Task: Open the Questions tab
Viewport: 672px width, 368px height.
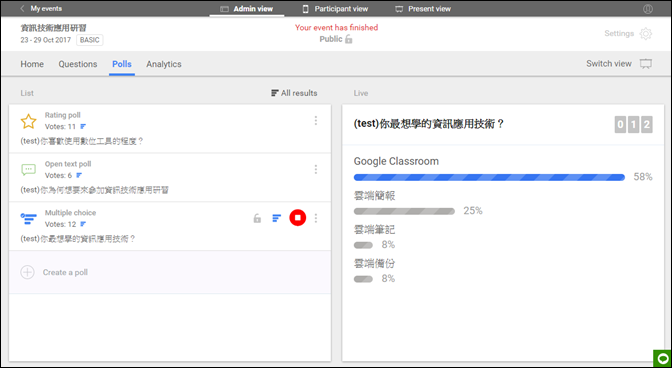Action: pos(78,64)
